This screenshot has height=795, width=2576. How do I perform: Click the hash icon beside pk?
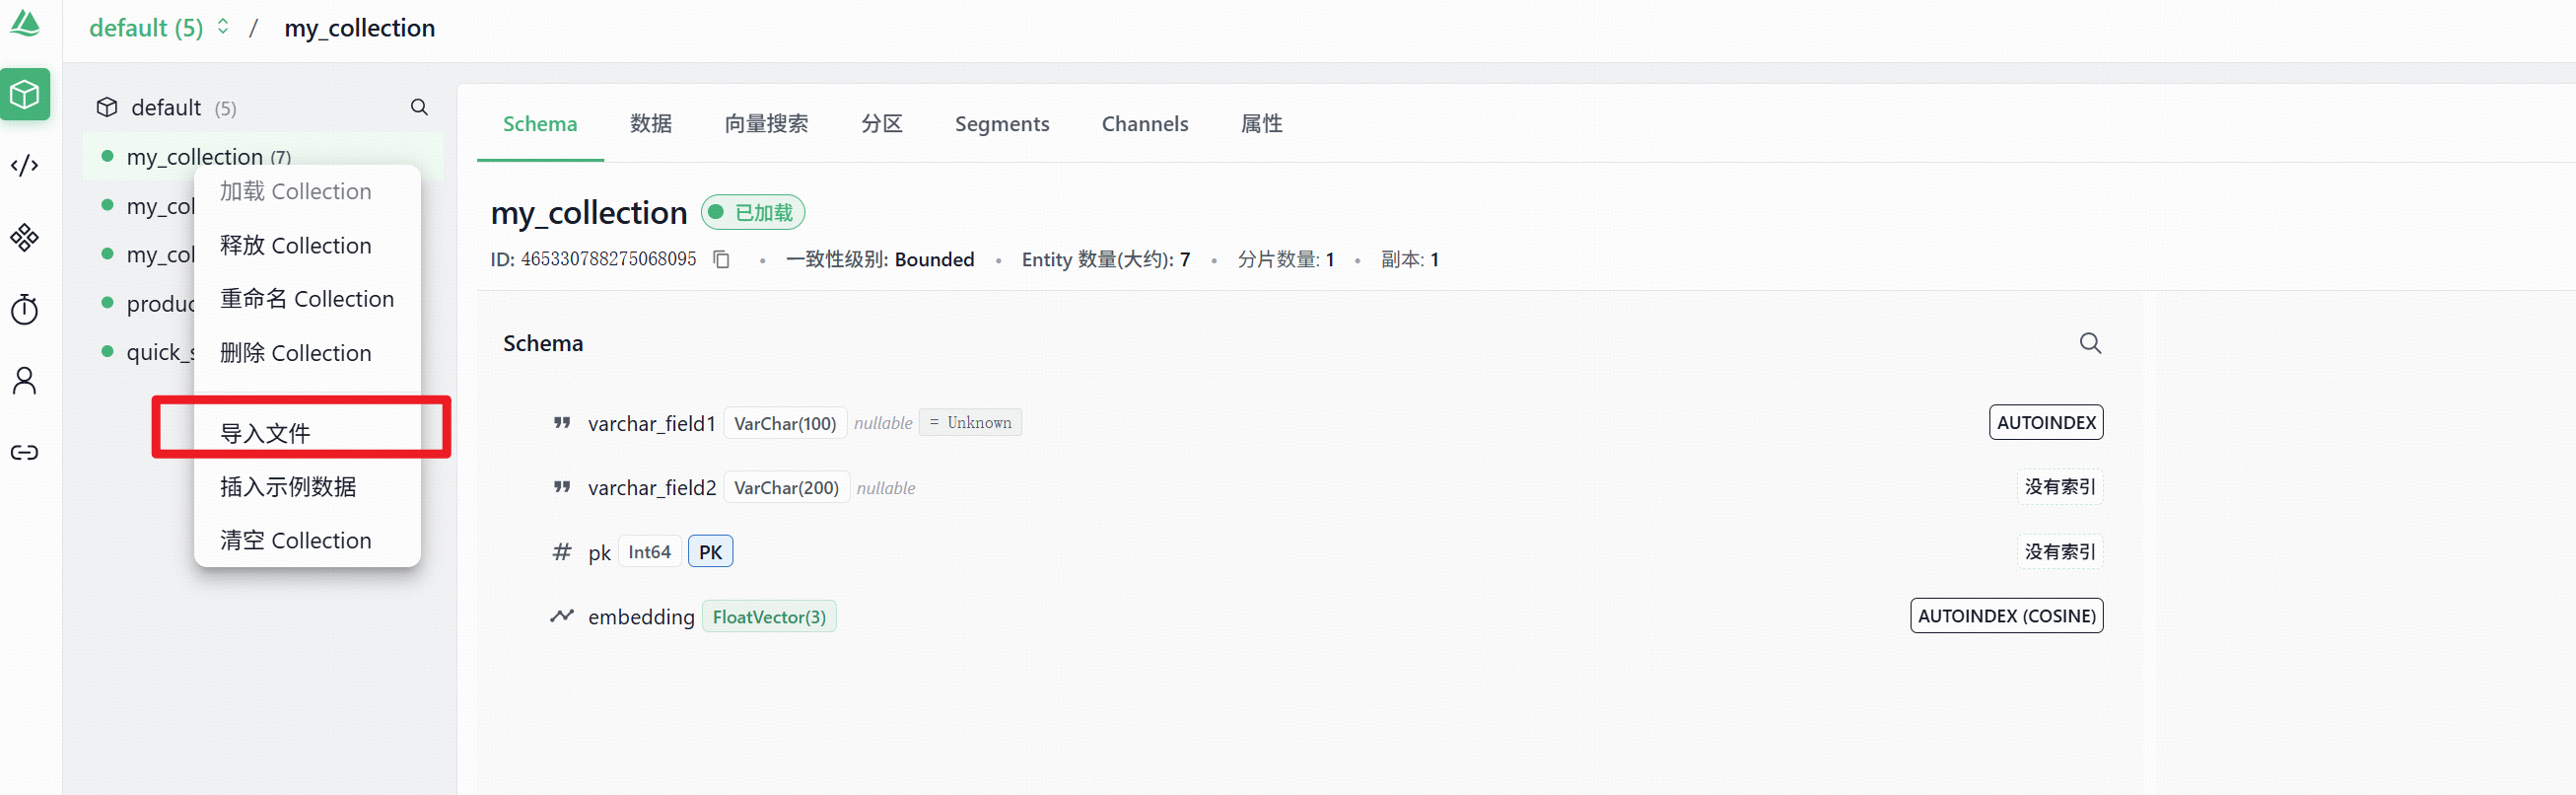562,552
